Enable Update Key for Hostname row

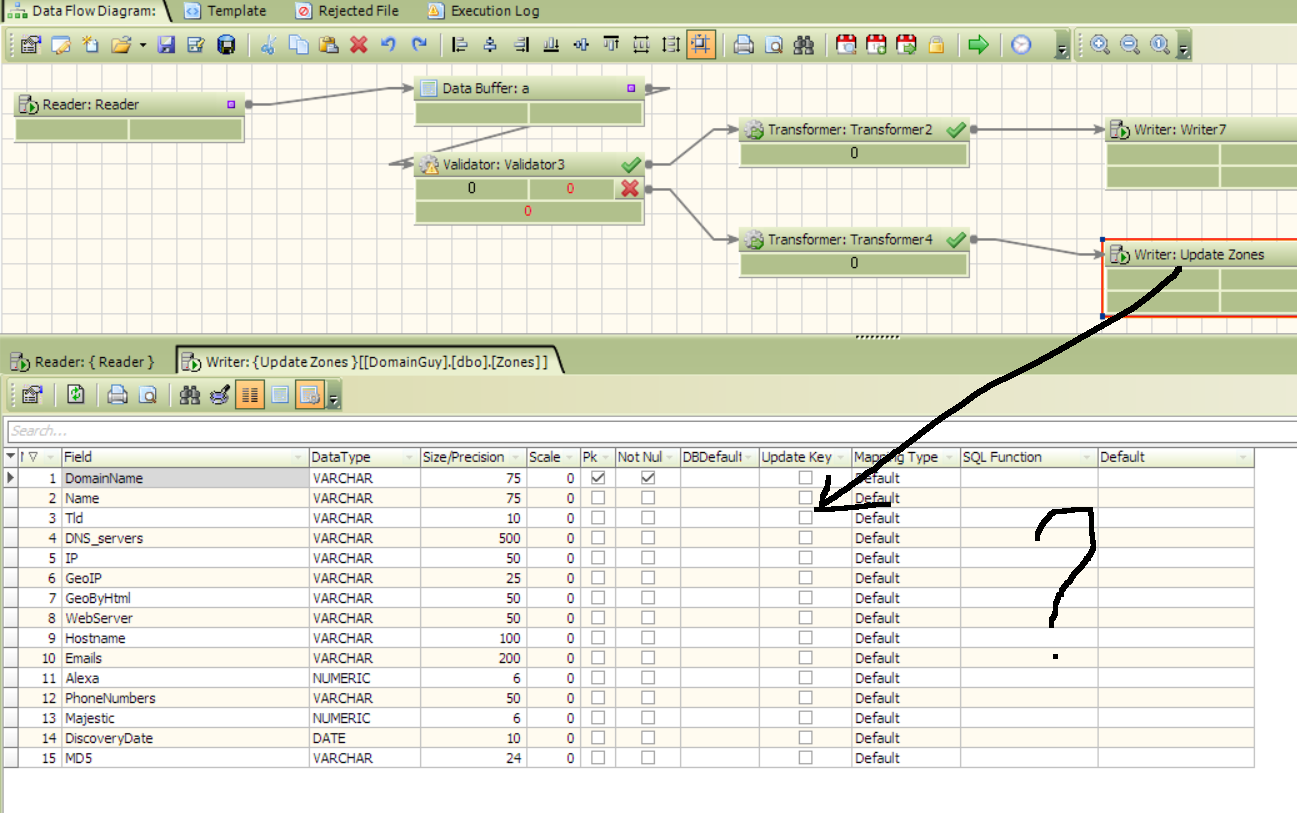[805, 638]
